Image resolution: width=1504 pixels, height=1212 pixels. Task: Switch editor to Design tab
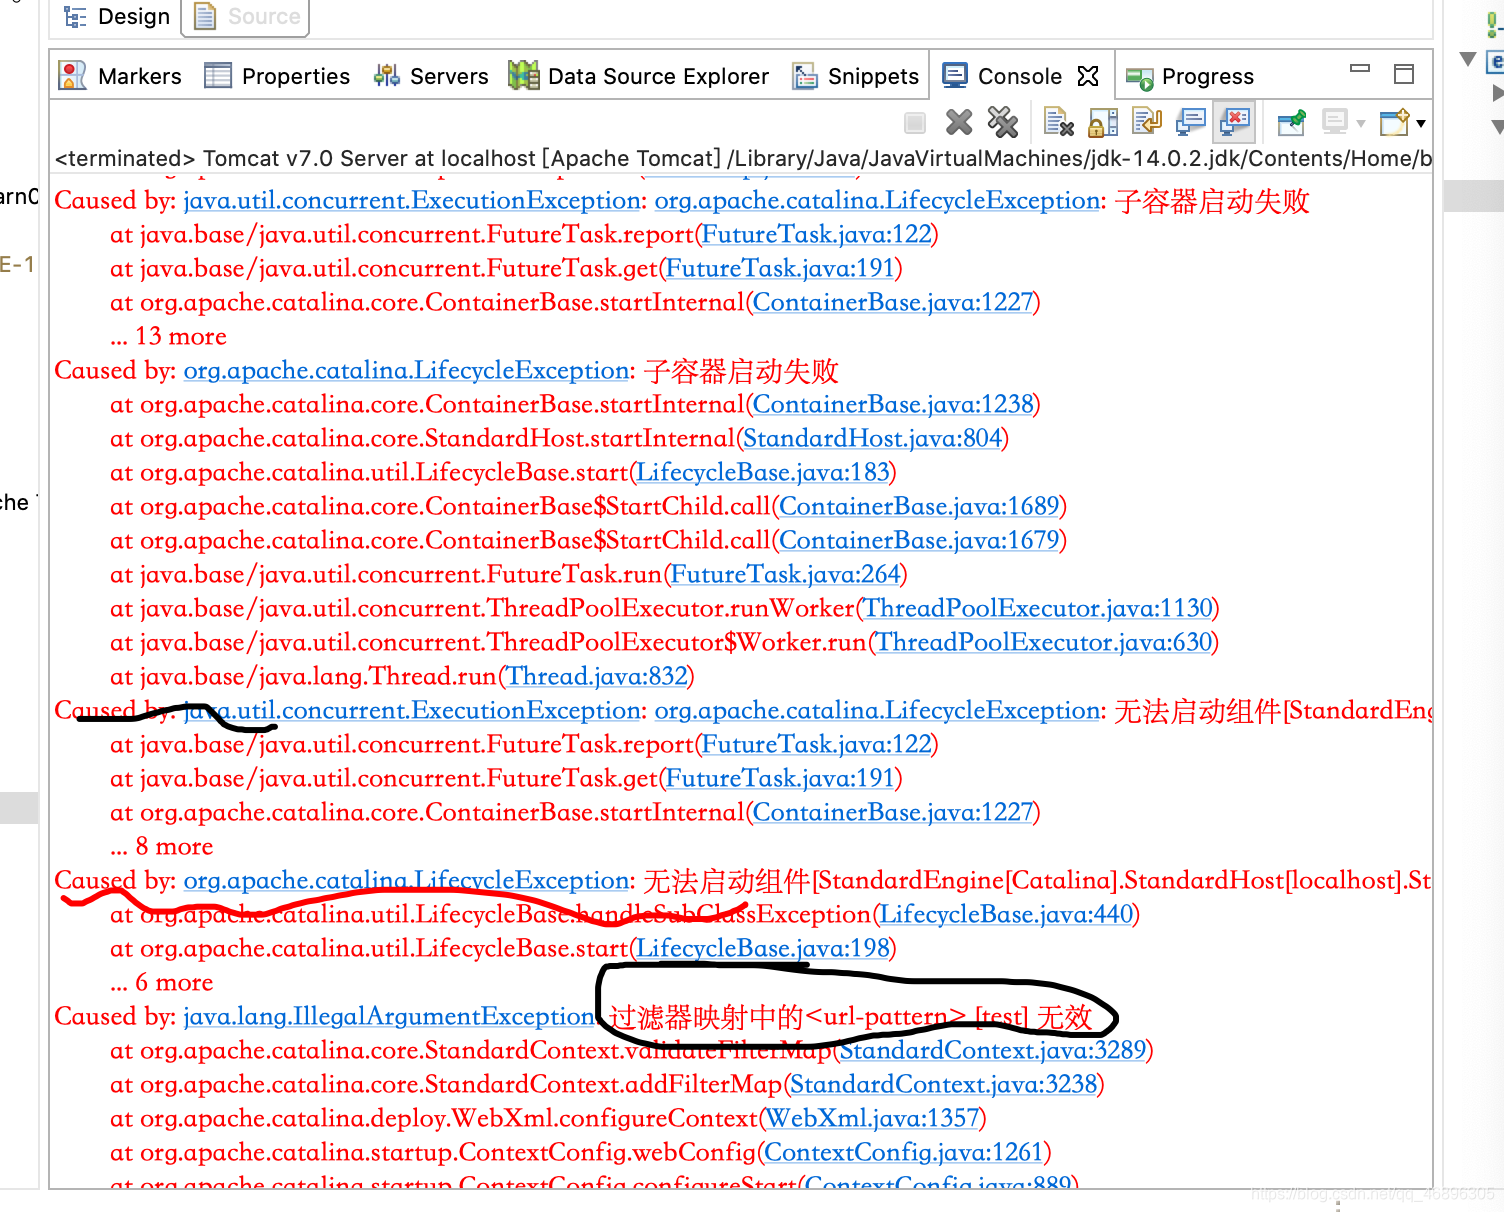coord(117,17)
